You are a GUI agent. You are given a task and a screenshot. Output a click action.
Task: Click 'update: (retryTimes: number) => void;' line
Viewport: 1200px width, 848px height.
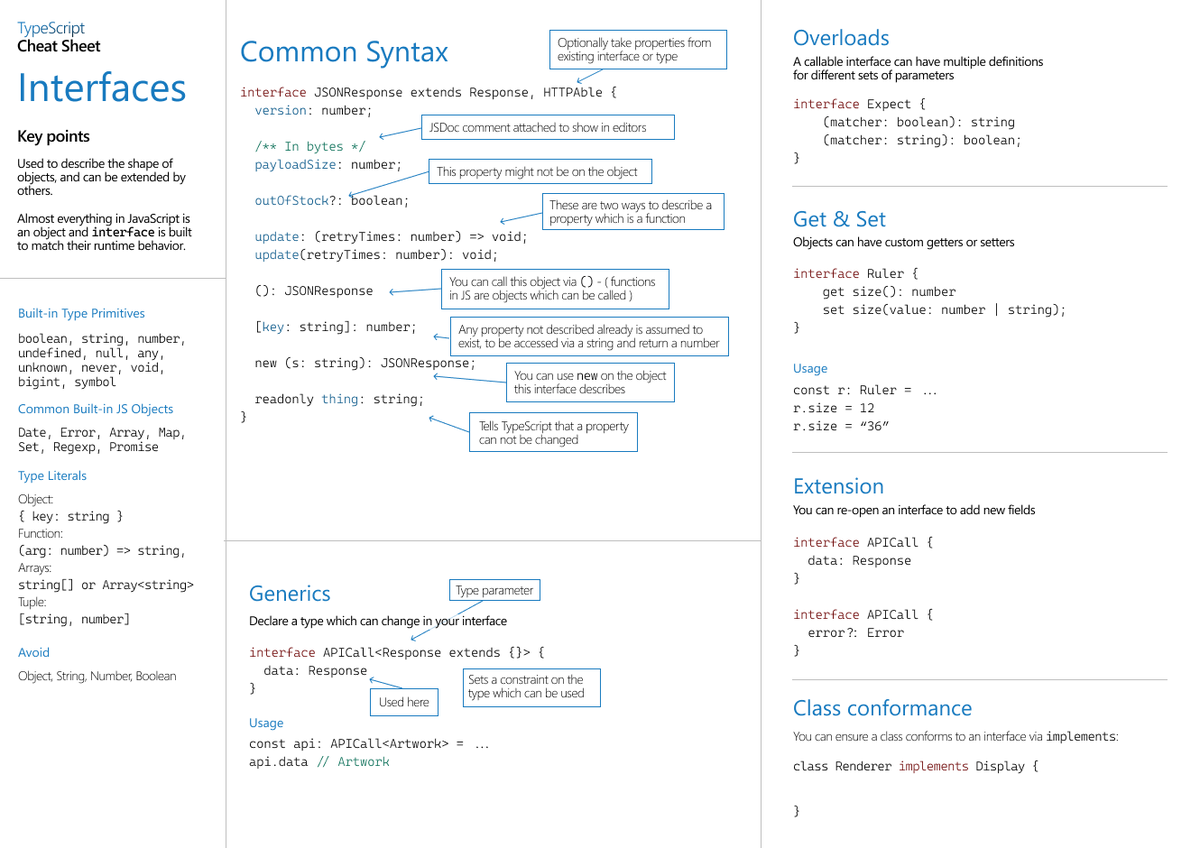391,237
